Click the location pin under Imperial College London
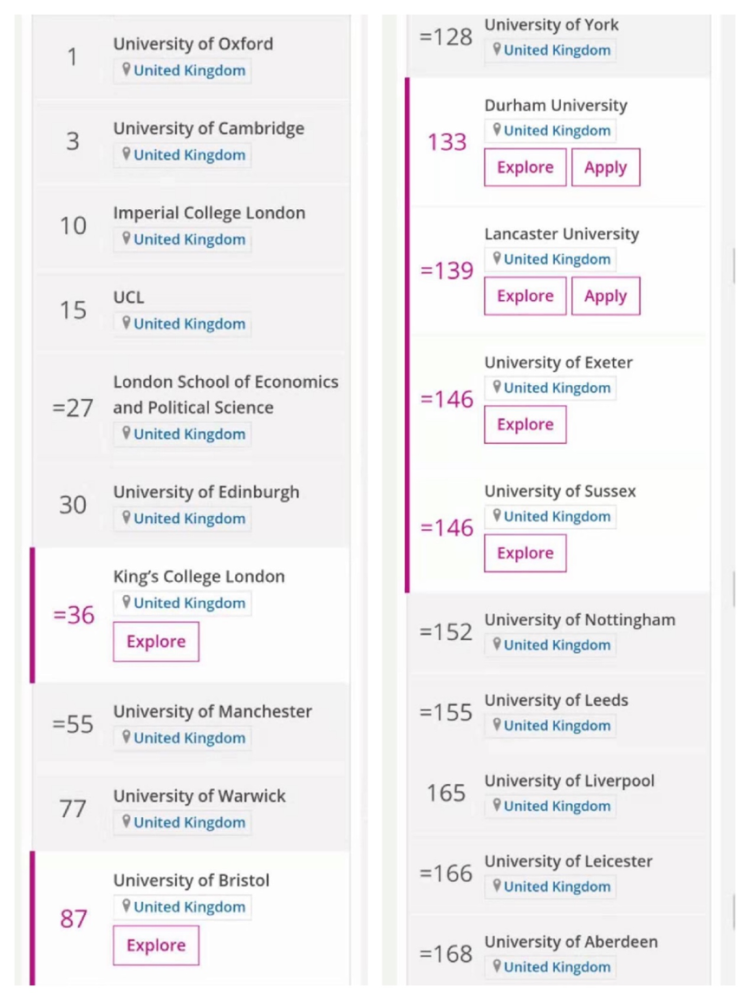Viewport: 750px width, 1000px height. click(126, 239)
